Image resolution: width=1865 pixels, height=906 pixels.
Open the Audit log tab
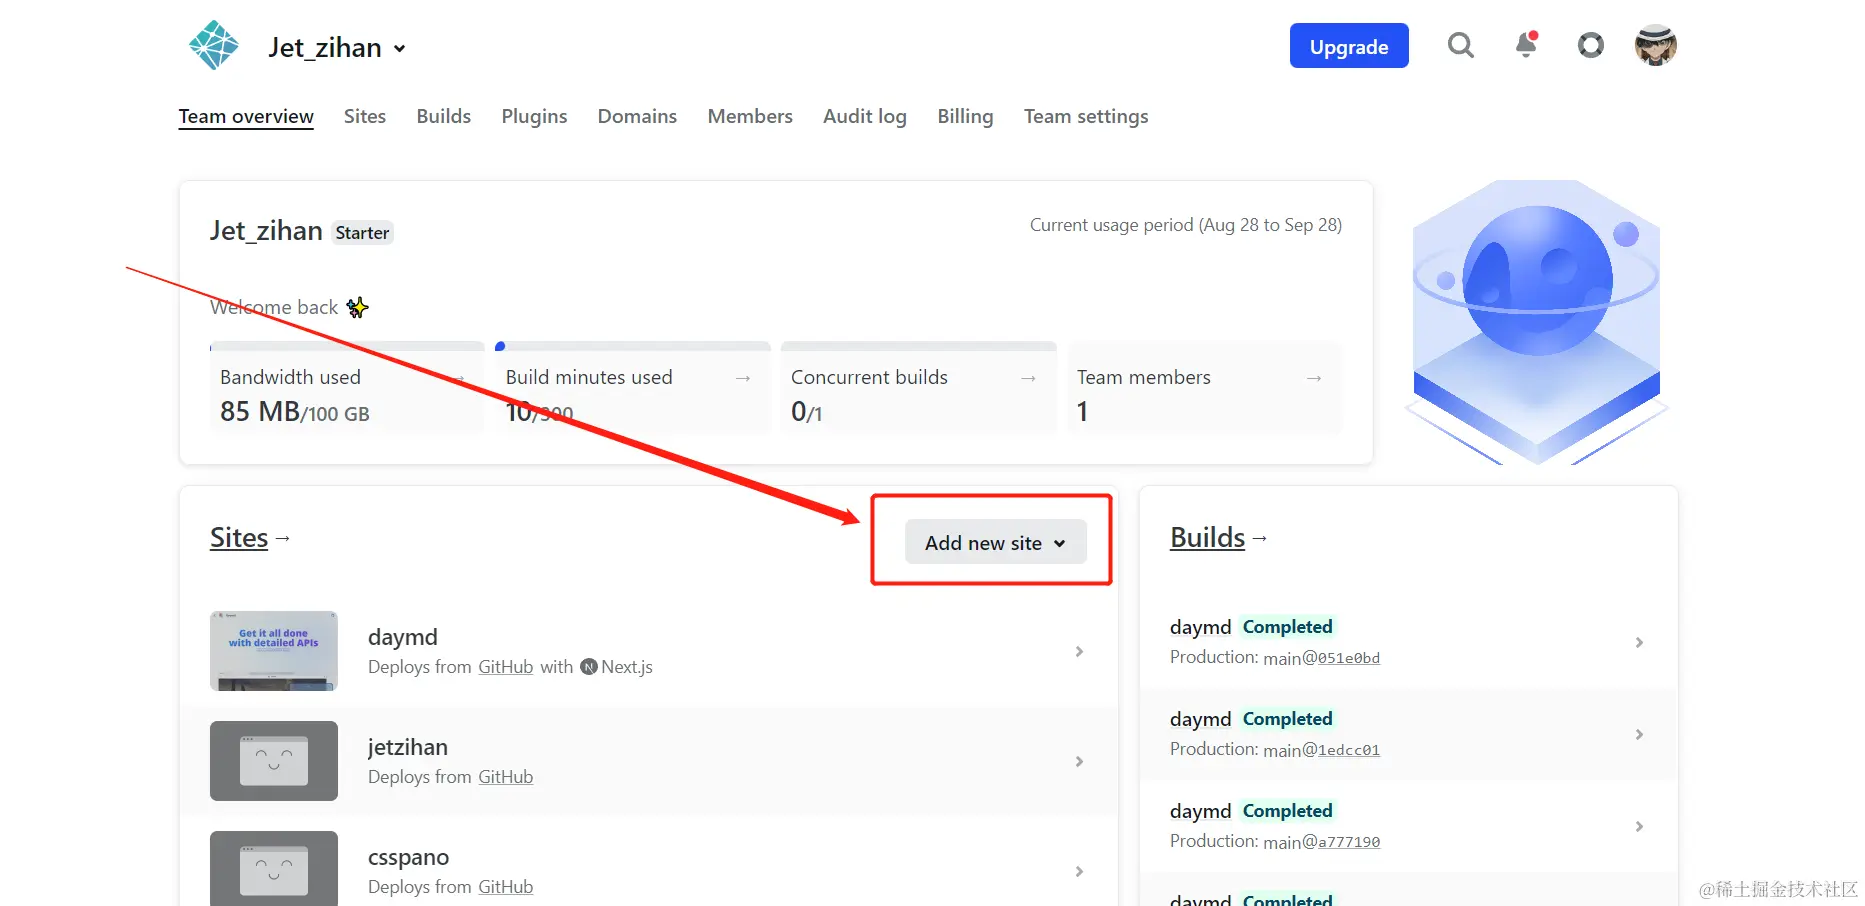[x=865, y=116]
